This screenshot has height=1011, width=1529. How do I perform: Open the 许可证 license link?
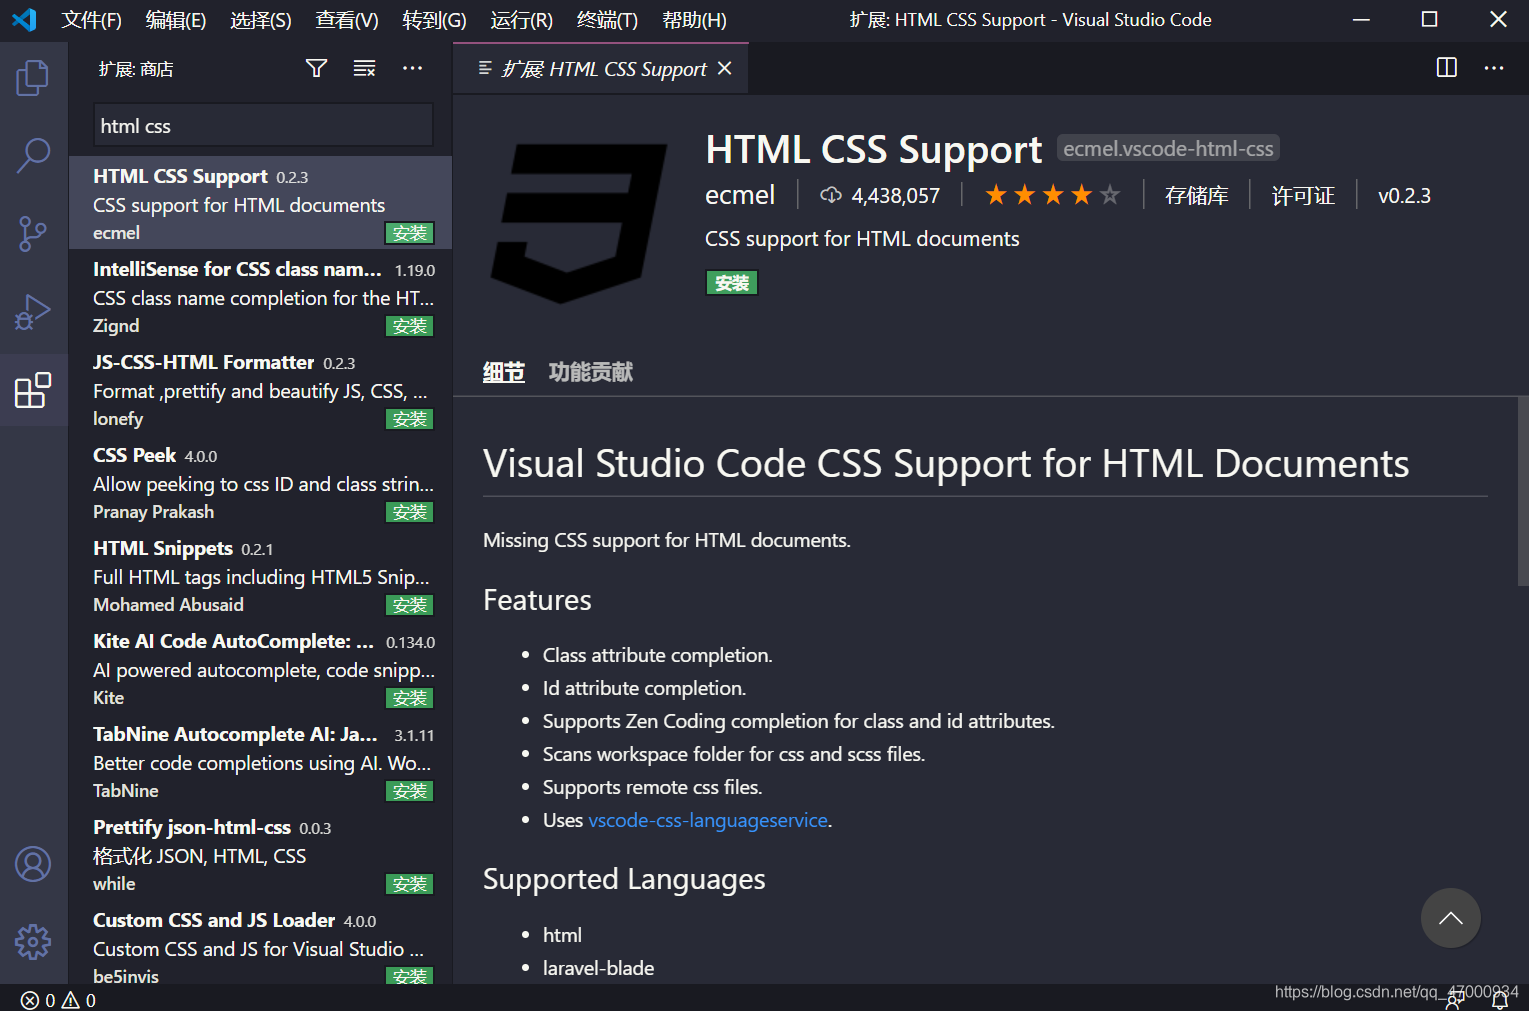point(1303,195)
